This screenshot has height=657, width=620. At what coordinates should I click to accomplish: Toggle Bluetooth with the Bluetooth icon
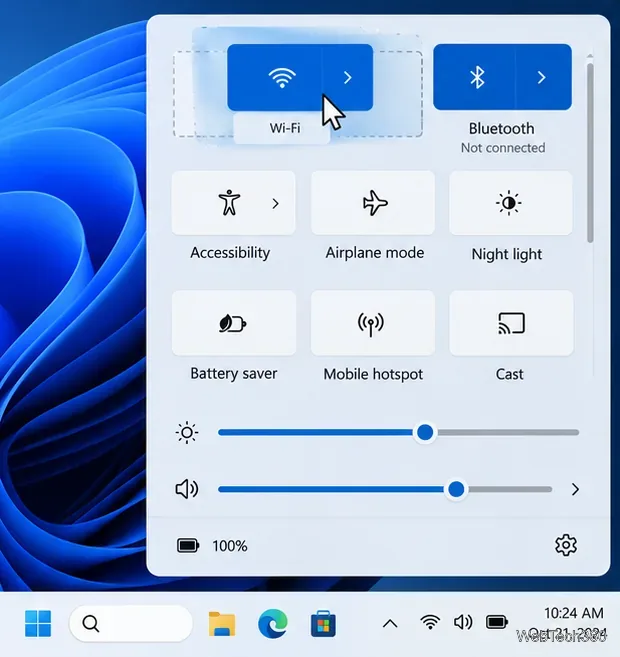coord(475,78)
